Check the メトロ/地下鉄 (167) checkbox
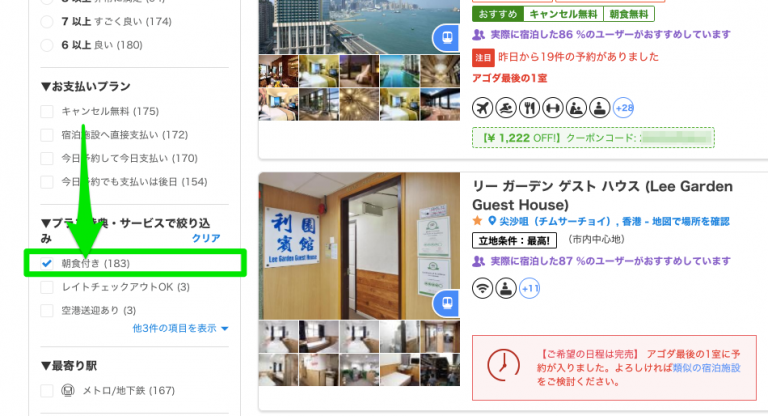This screenshot has width=768, height=416. pyautogui.click(x=47, y=391)
